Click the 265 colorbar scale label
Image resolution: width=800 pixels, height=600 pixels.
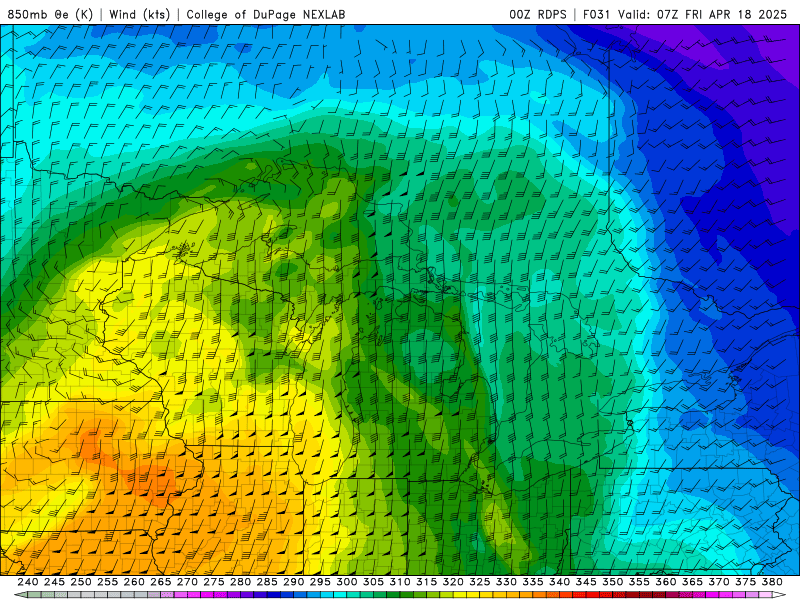[x=160, y=582]
